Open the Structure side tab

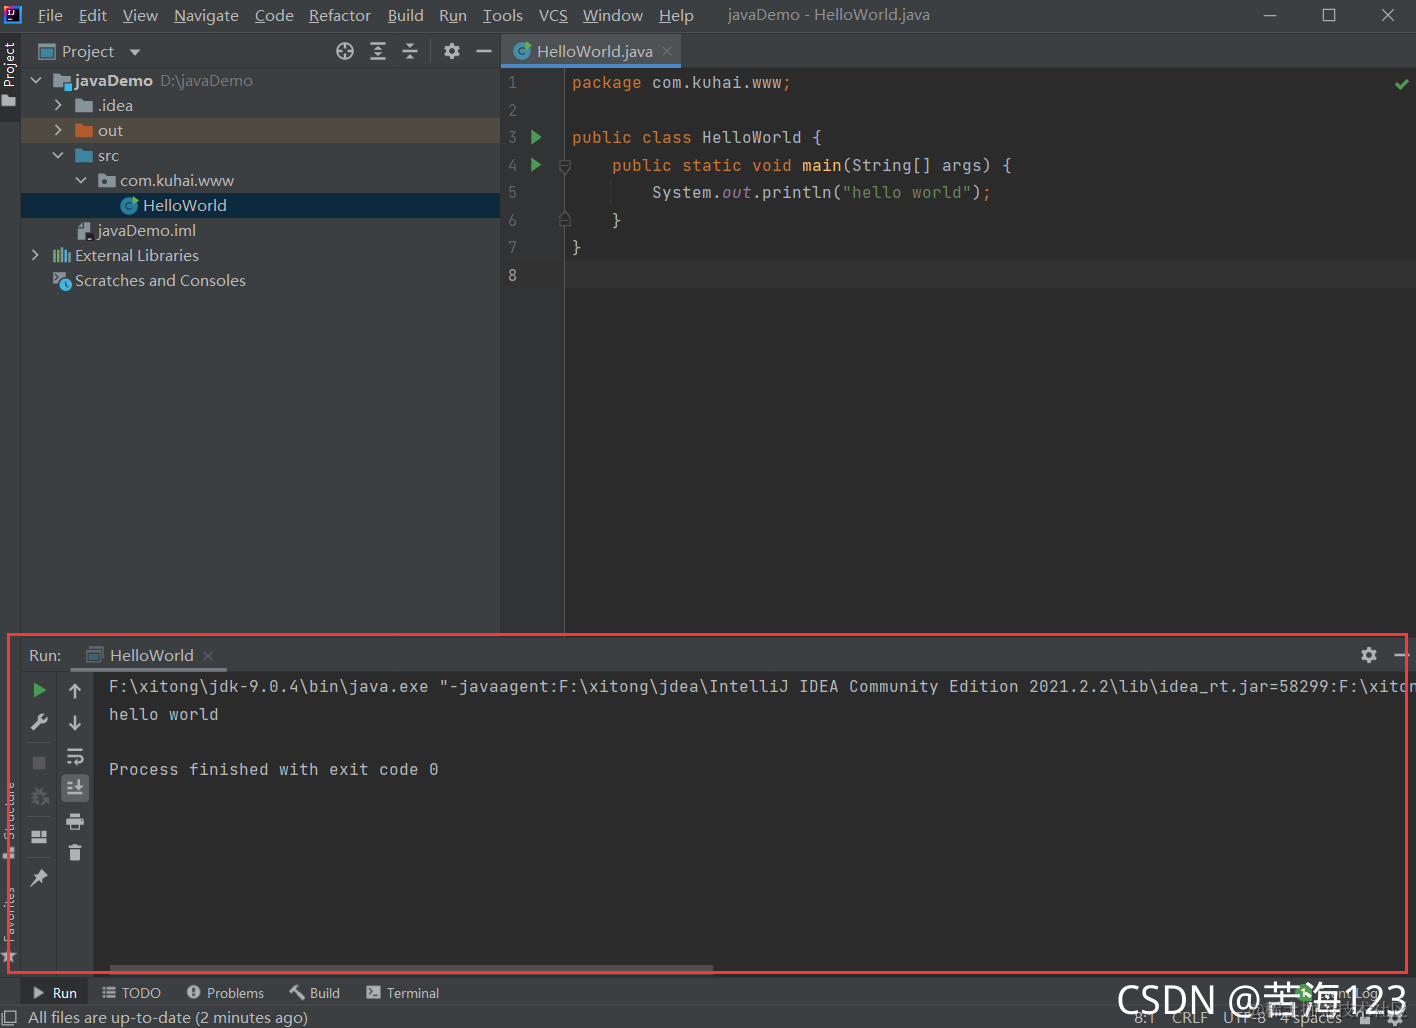click(x=10, y=818)
